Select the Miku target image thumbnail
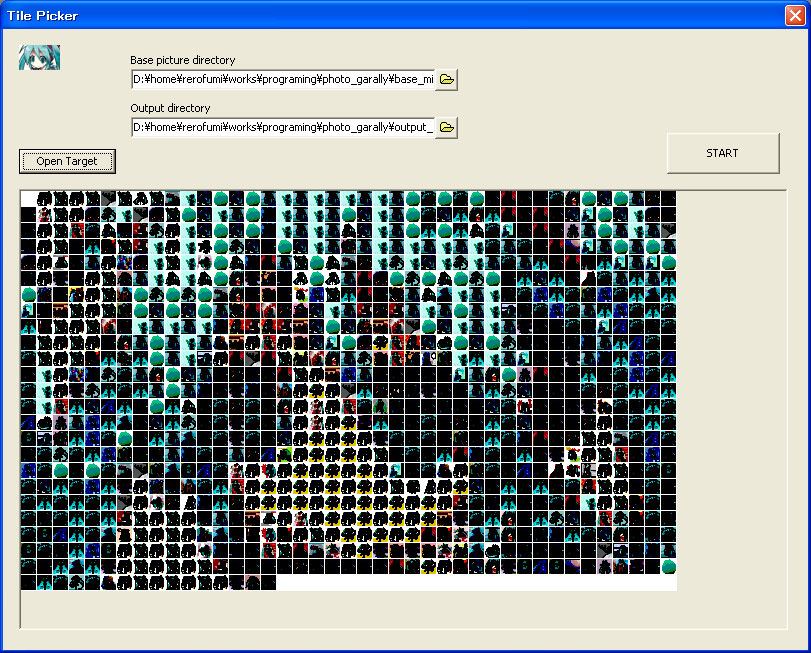Viewport: 811px width, 653px height. [39, 57]
